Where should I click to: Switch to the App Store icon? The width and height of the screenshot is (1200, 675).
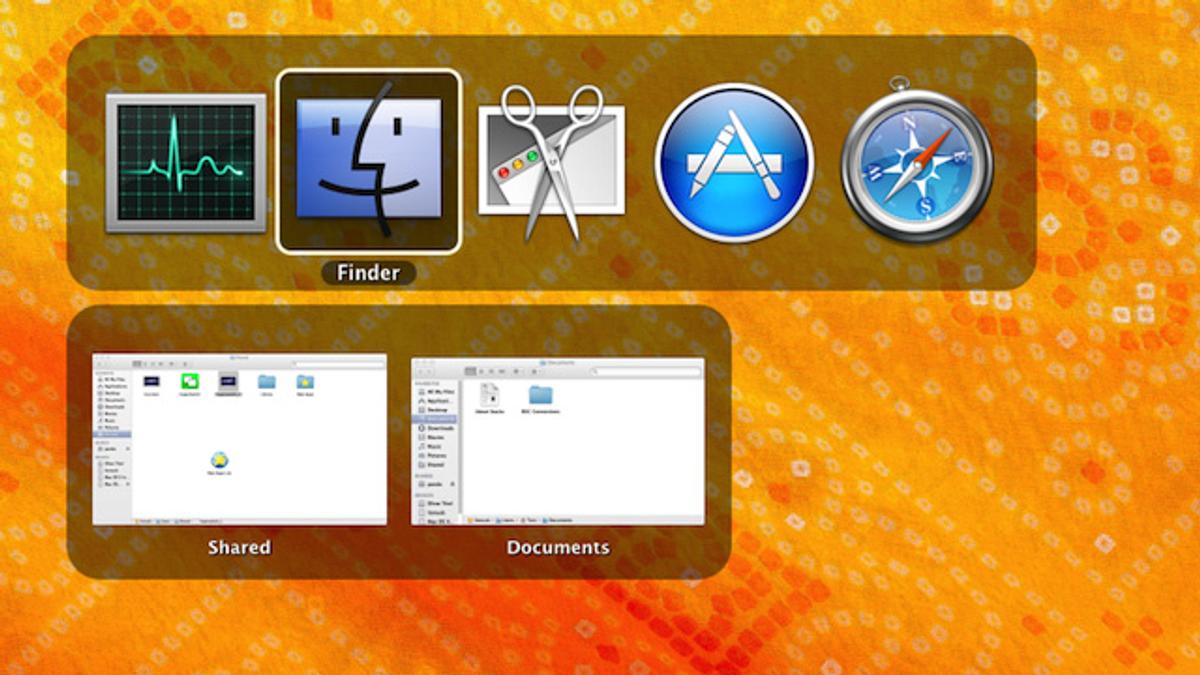pyautogui.click(x=734, y=162)
